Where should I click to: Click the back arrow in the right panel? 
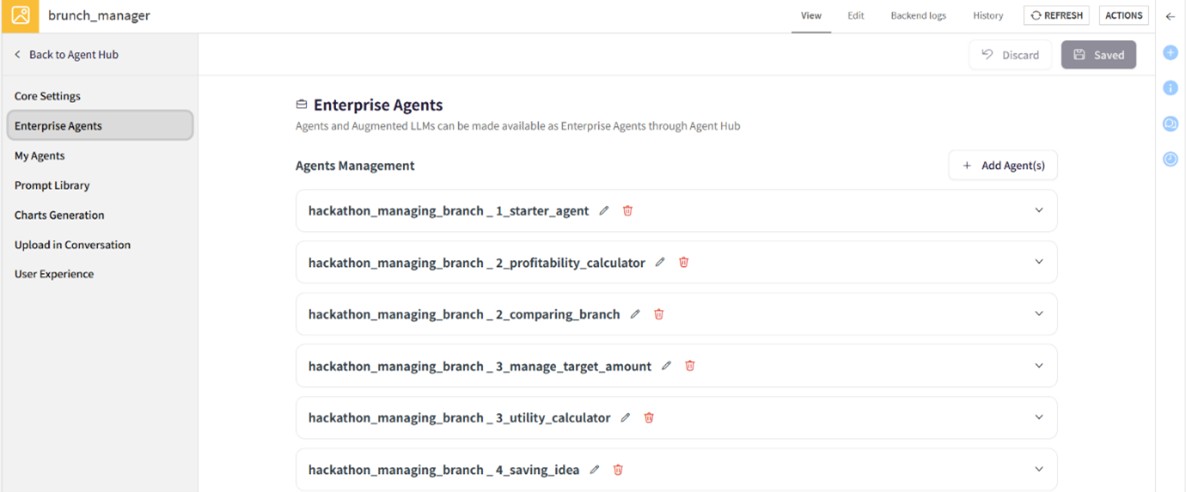point(1171,17)
